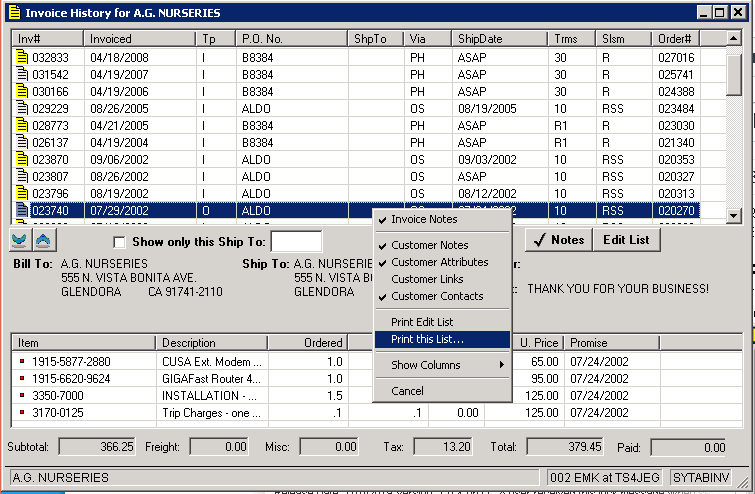Click the Ordered column header
The image size is (755, 494).
click(308, 343)
